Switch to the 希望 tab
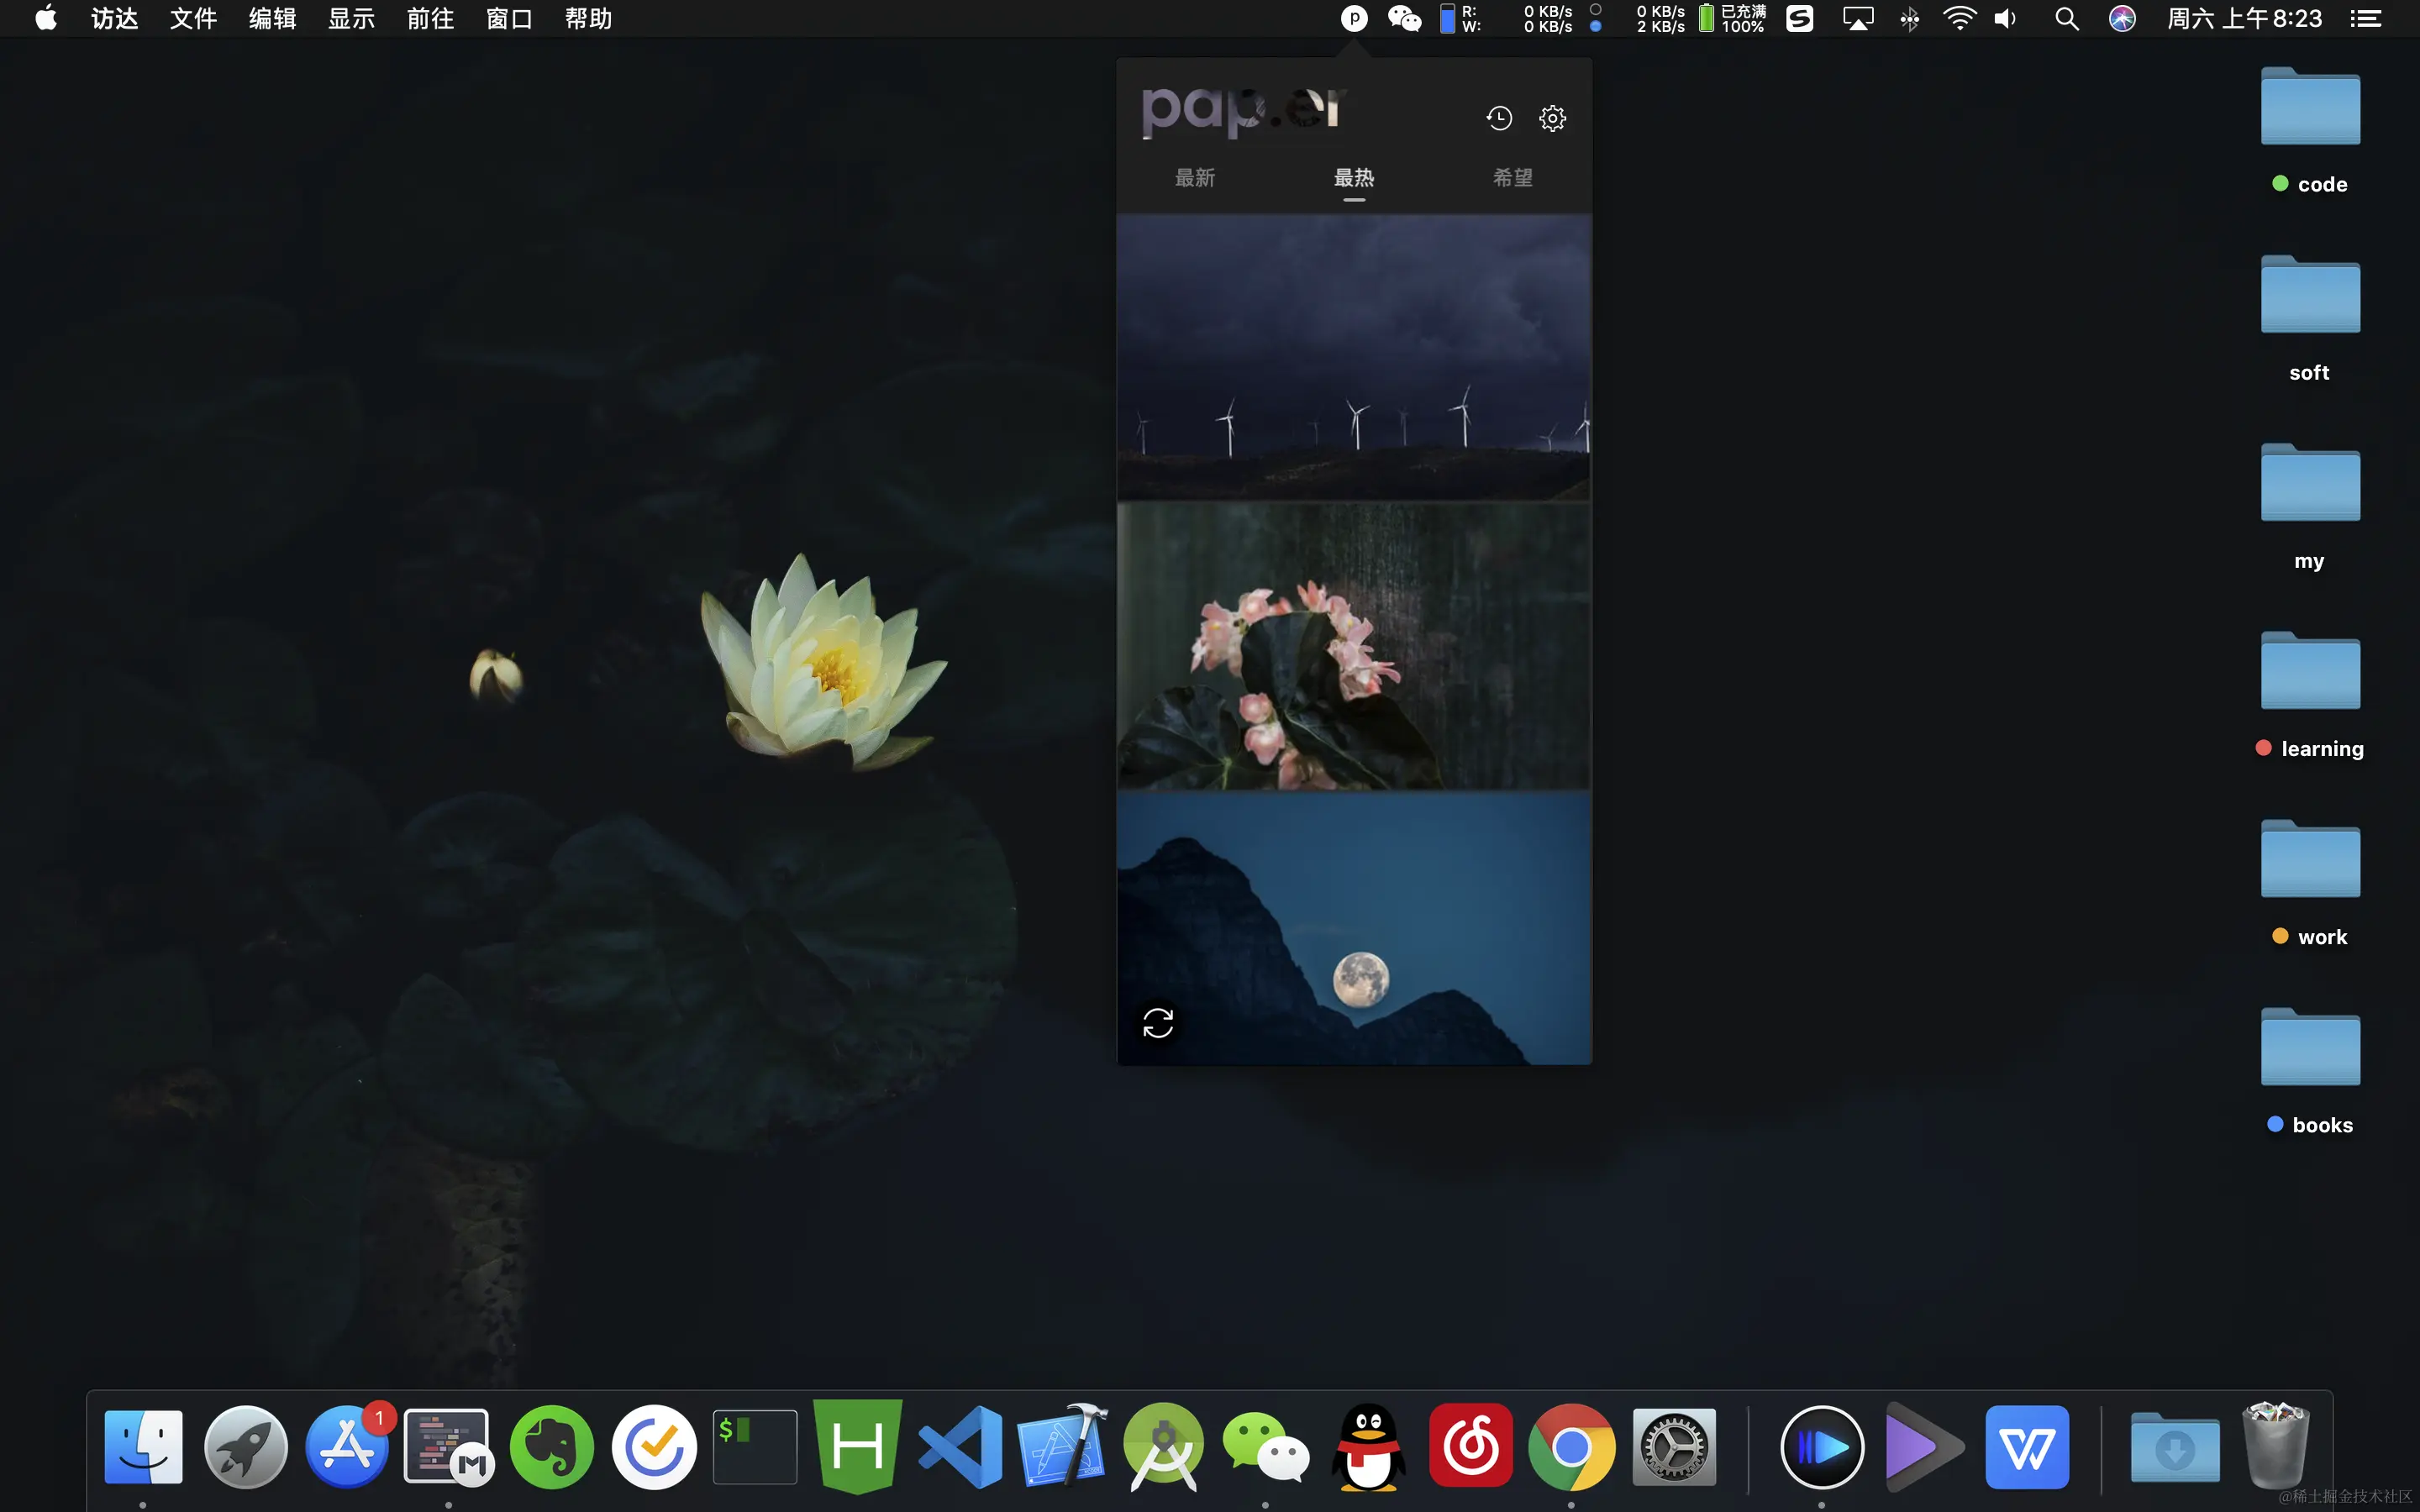This screenshot has height=1512, width=2420. coord(1512,178)
